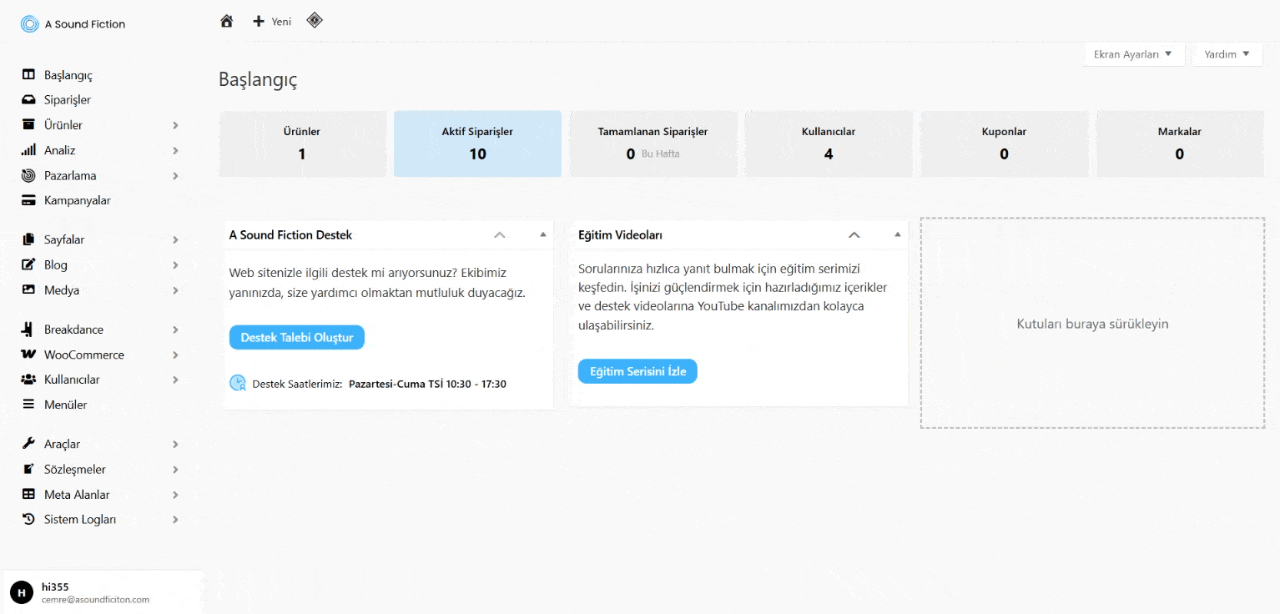Screen dimensions: 1280x614
Task: Collapse the A Sound Fiction Destek panel
Action: pyautogui.click(x=499, y=234)
